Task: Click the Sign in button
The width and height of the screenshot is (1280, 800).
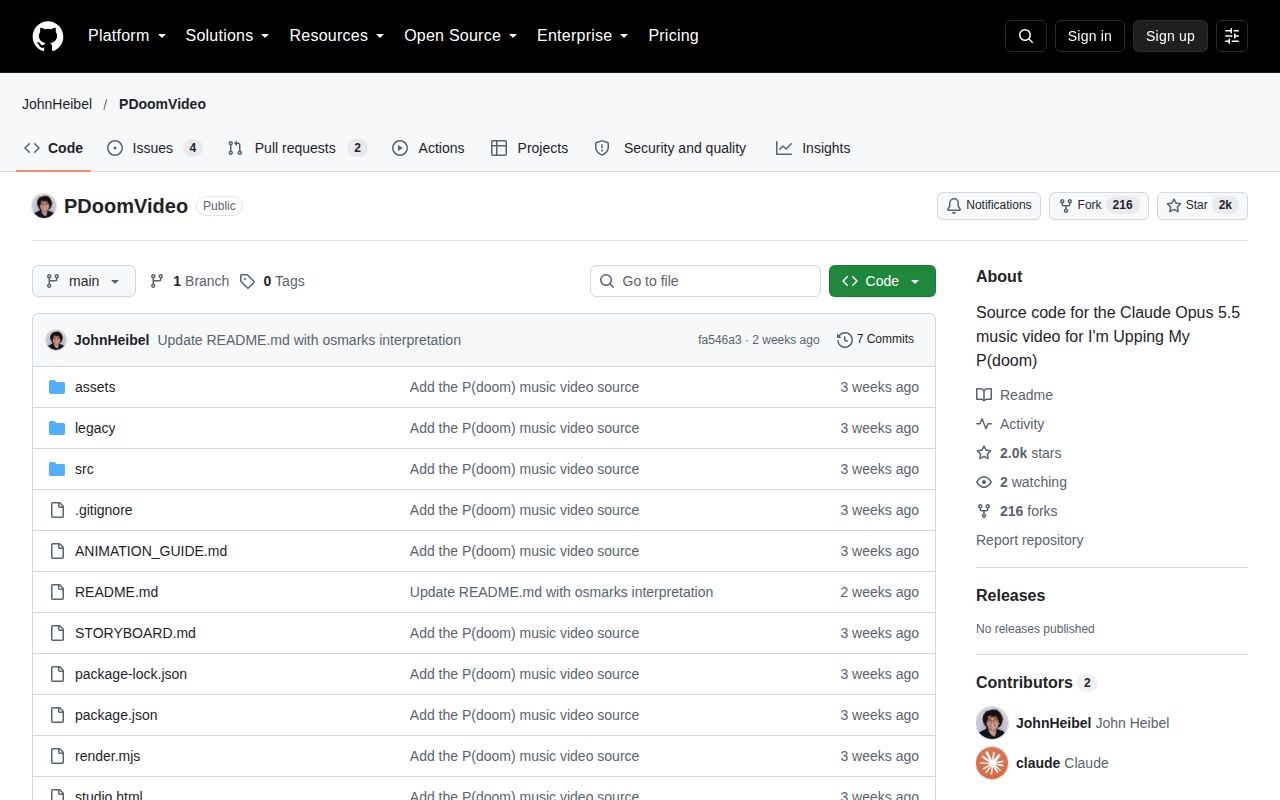Action: (x=1089, y=36)
